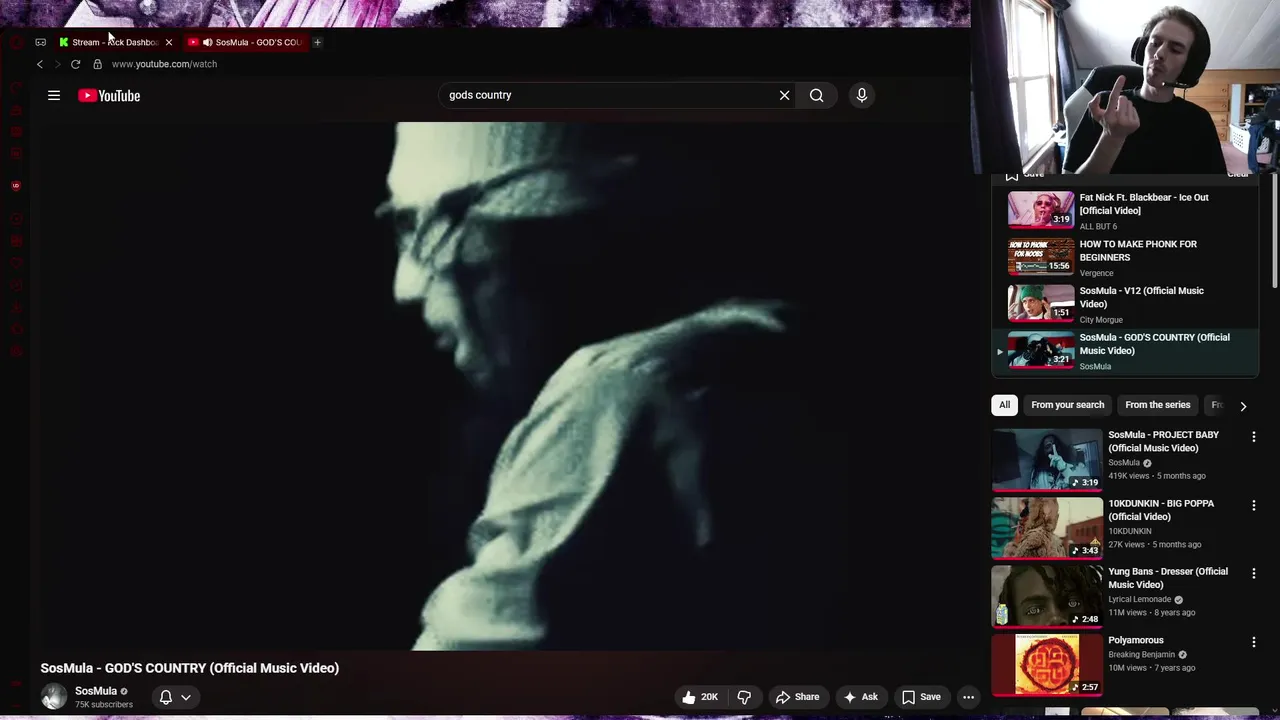Ask about this video
1280x720 pixels.
860,697
